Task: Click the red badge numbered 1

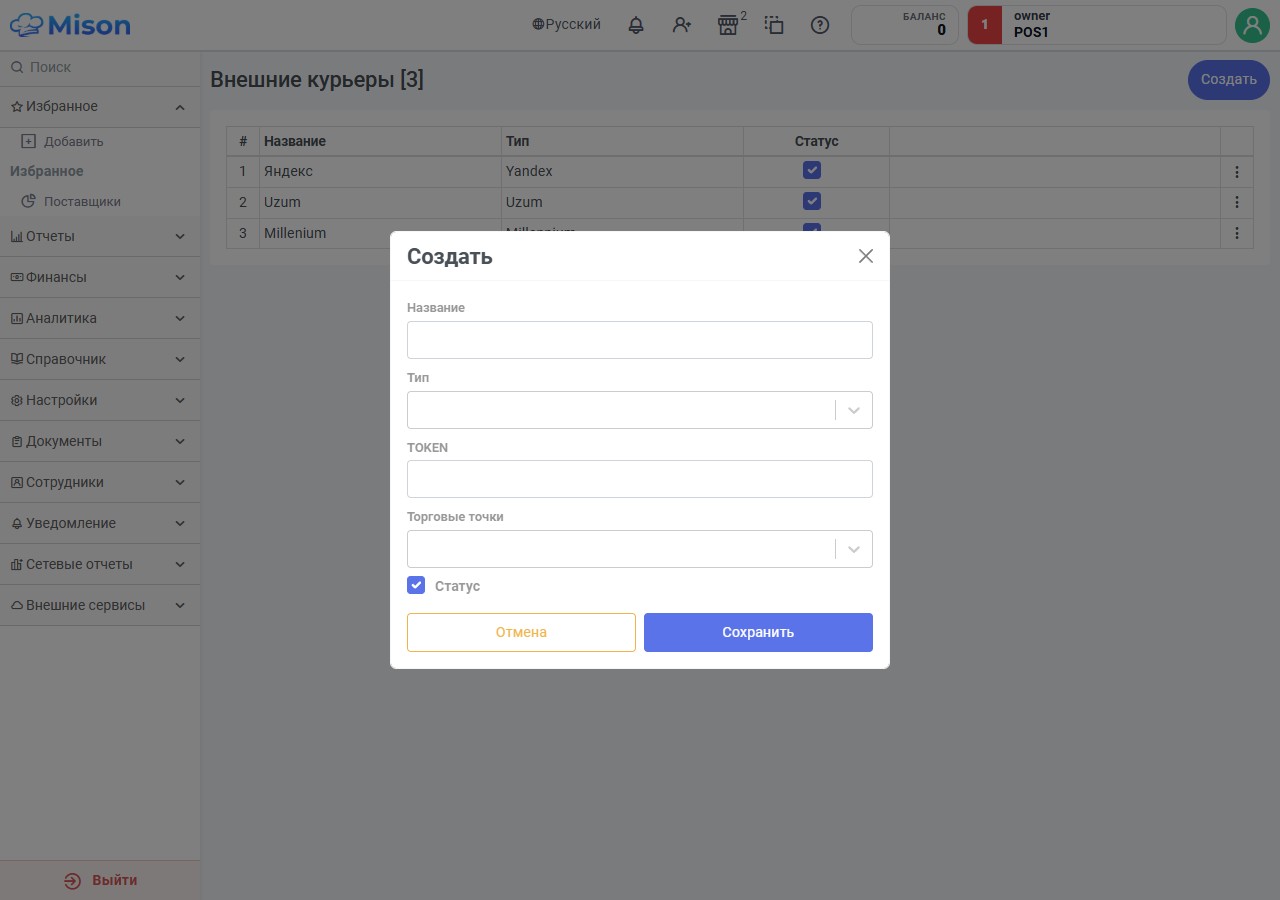Action: tap(985, 25)
